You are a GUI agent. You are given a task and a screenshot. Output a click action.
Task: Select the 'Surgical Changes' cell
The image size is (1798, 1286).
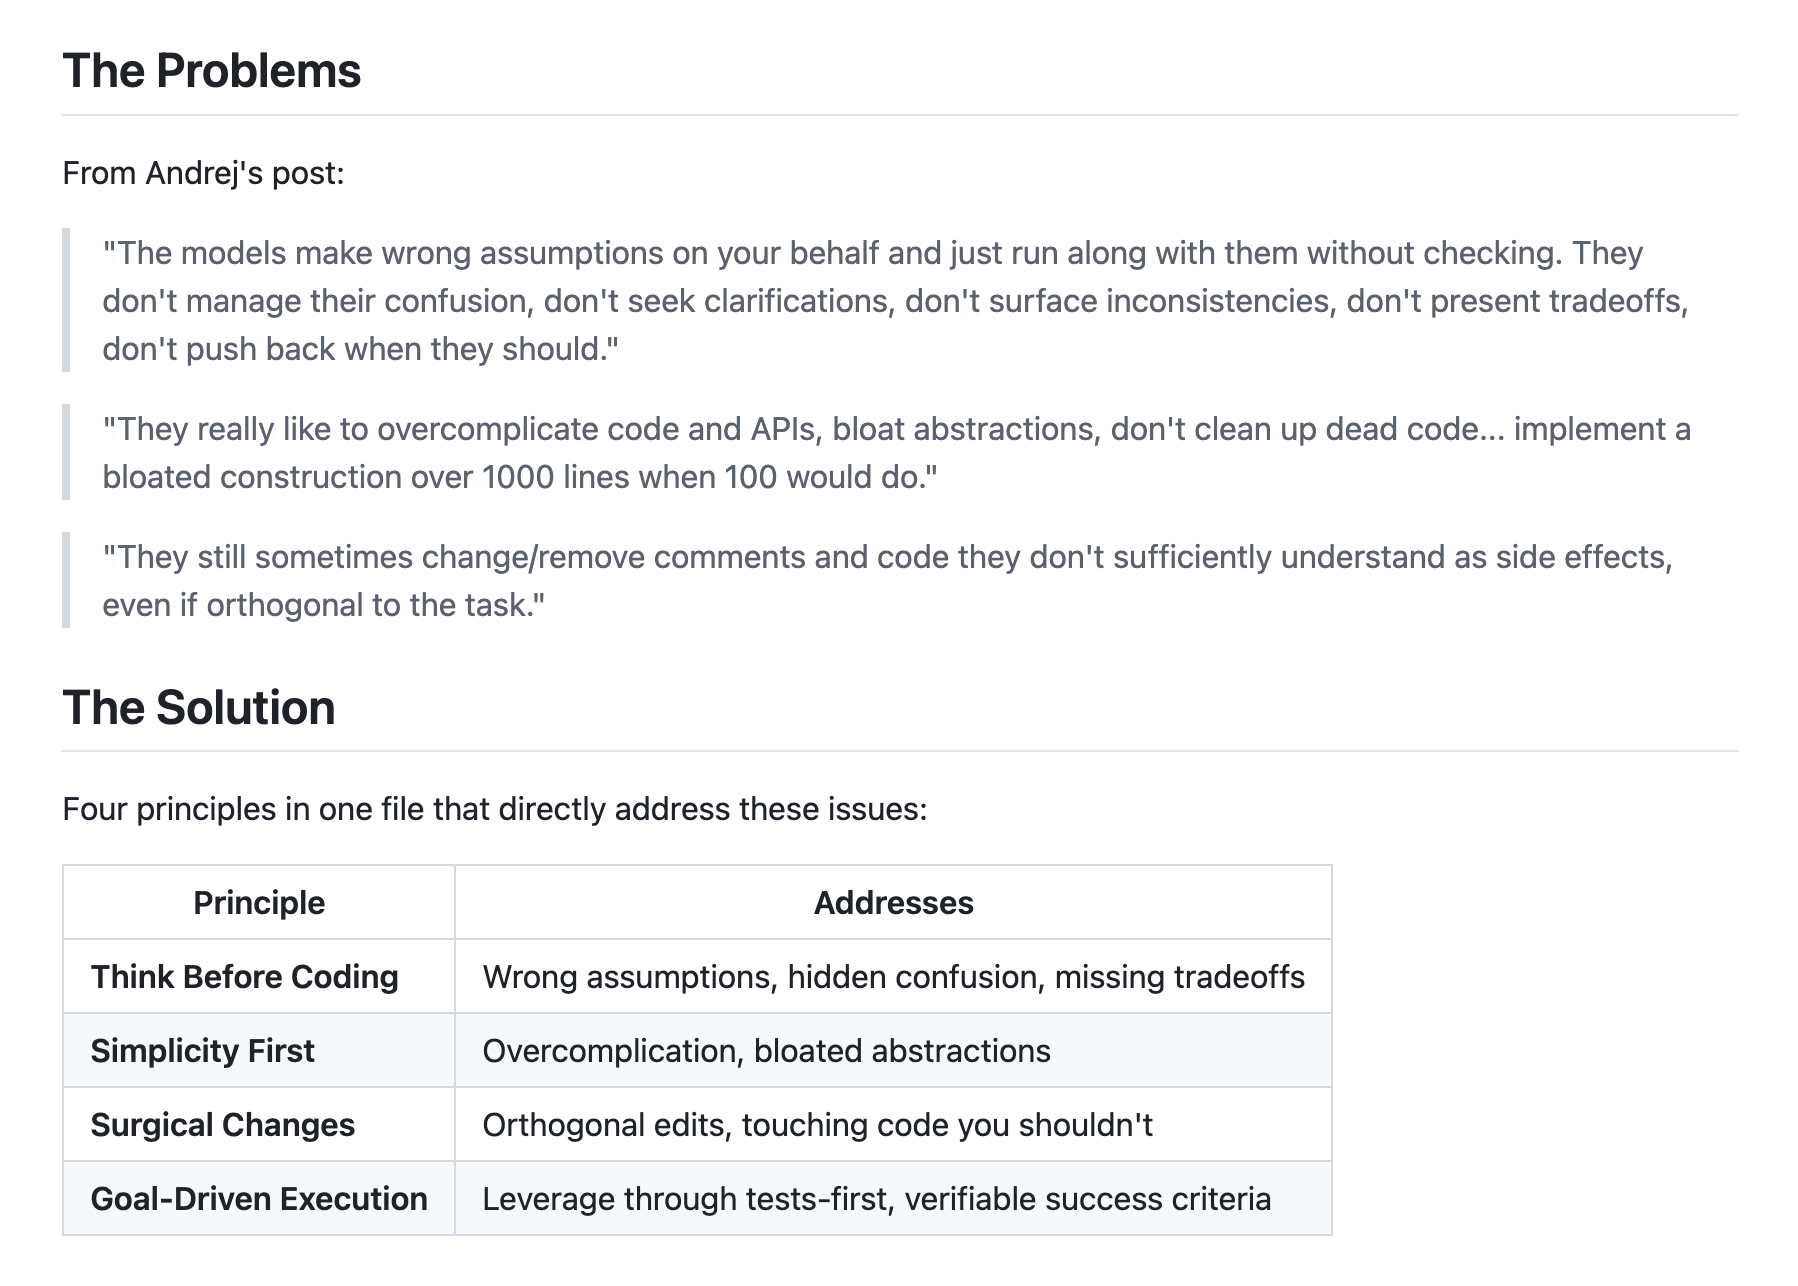pos(259,1124)
